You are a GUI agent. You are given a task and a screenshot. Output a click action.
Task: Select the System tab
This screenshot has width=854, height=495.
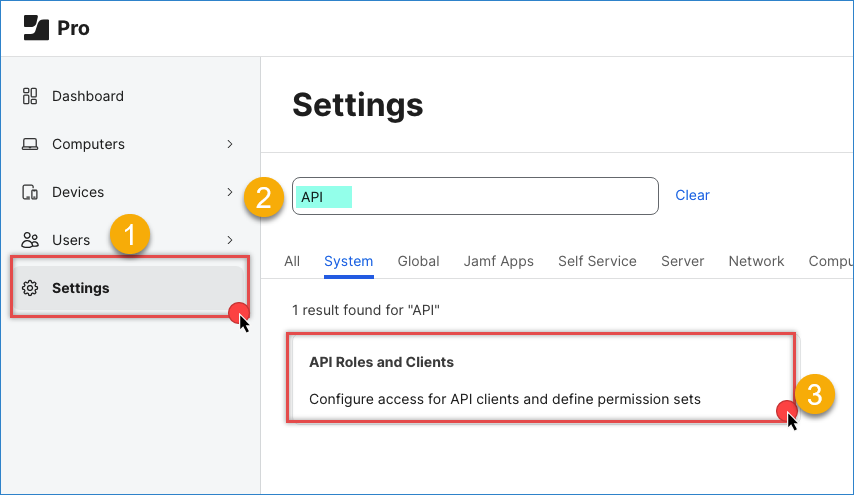348,261
